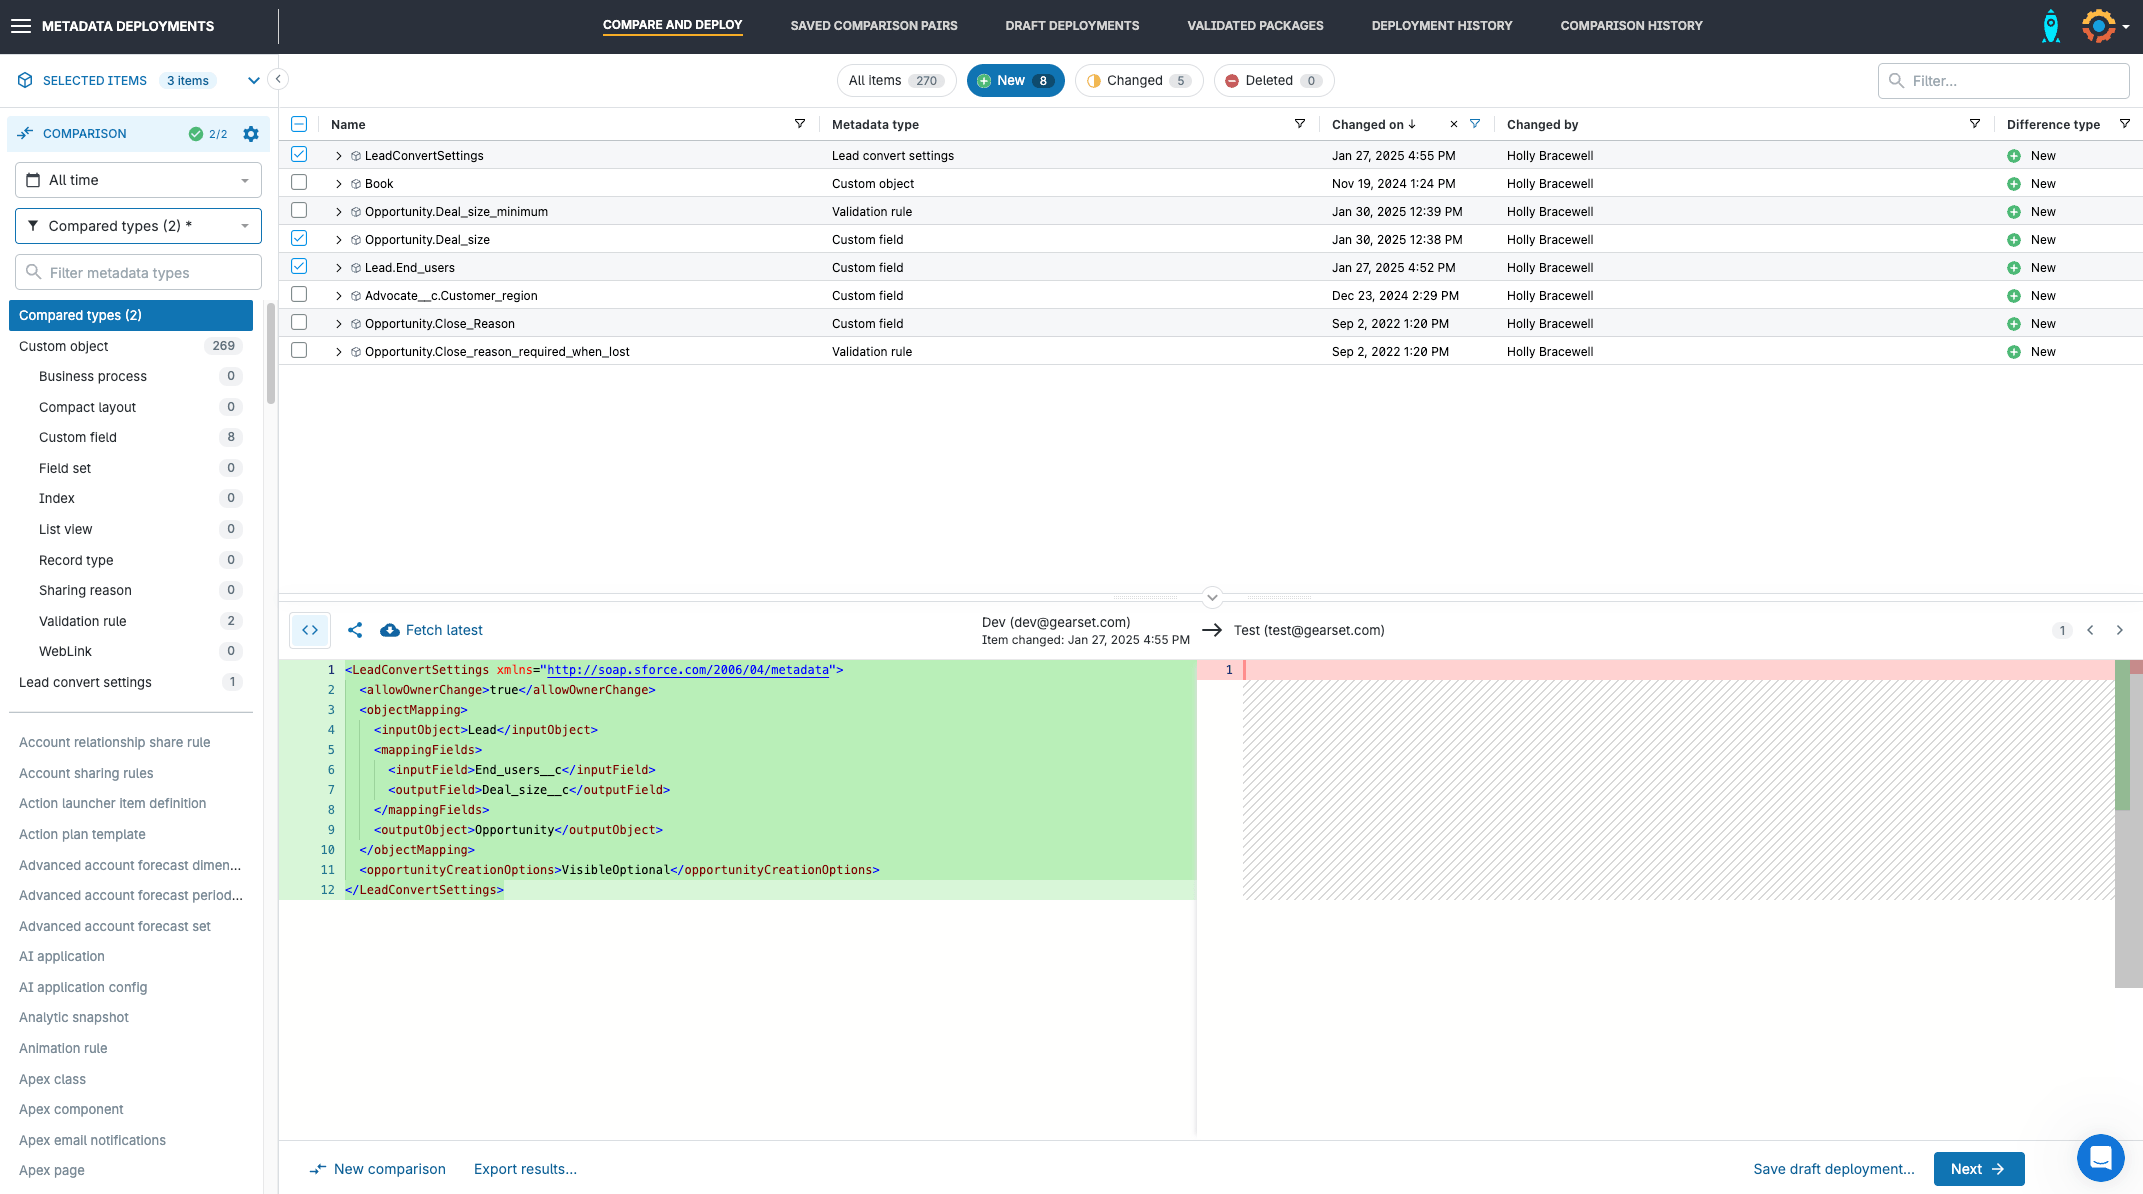Click the share icon in diff toolbar
This screenshot has height=1194, width=2143.
[355, 630]
